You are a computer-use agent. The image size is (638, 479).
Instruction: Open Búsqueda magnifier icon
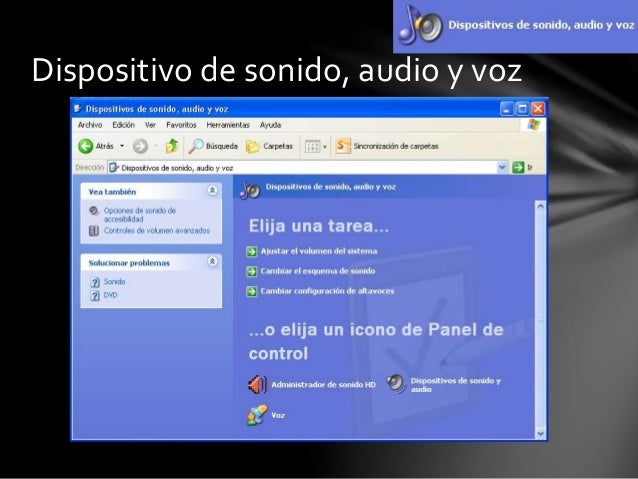pyautogui.click(x=195, y=146)
